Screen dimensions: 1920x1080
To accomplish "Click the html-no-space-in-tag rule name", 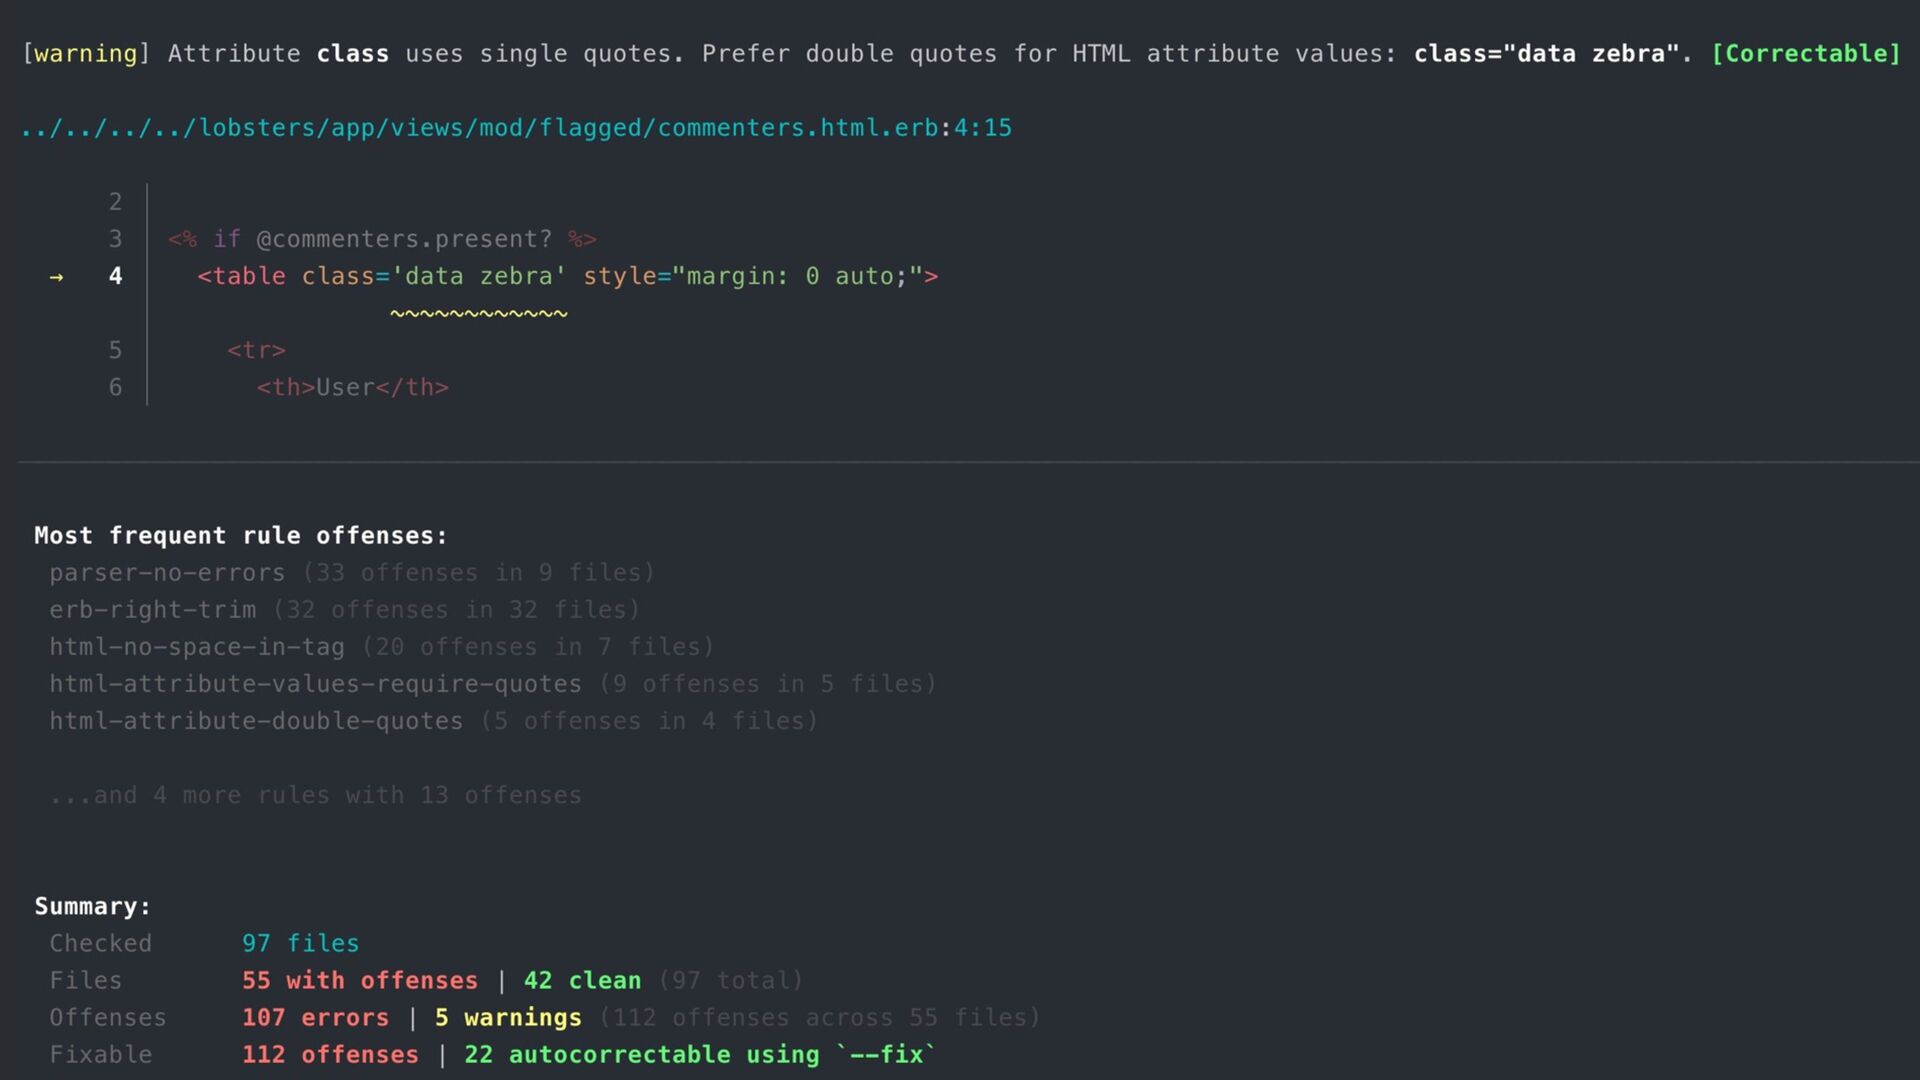I will point(197,647).
